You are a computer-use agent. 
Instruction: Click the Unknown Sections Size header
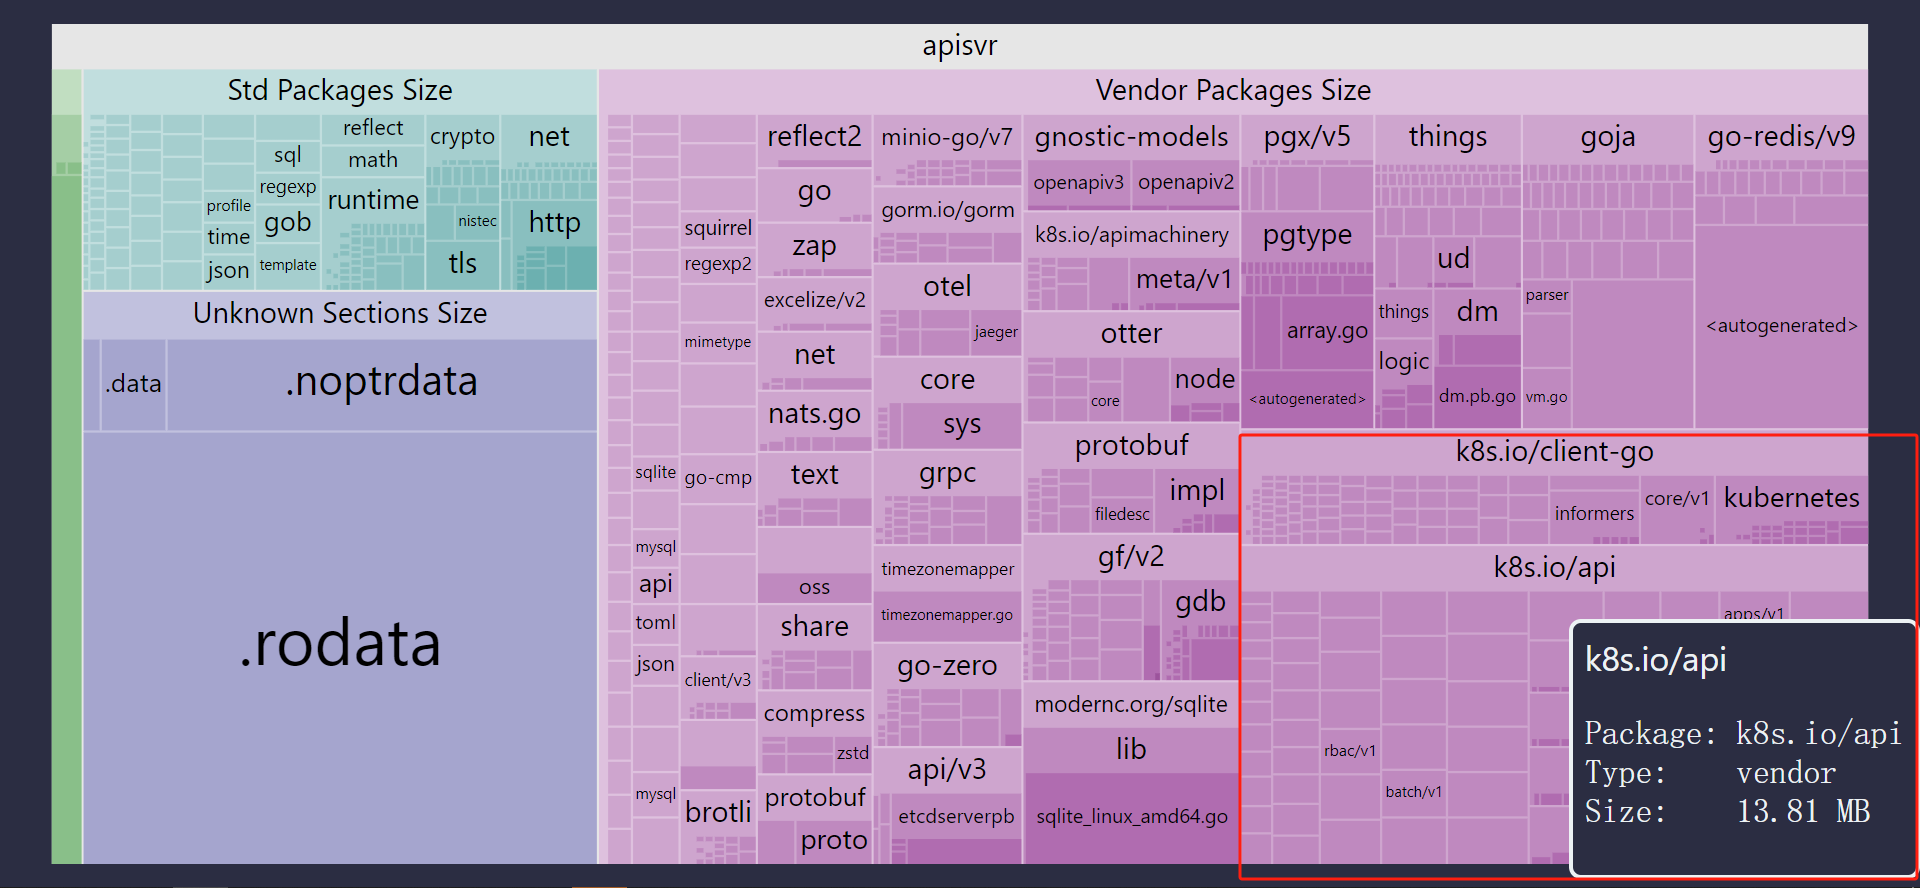[x=340, y=314]
